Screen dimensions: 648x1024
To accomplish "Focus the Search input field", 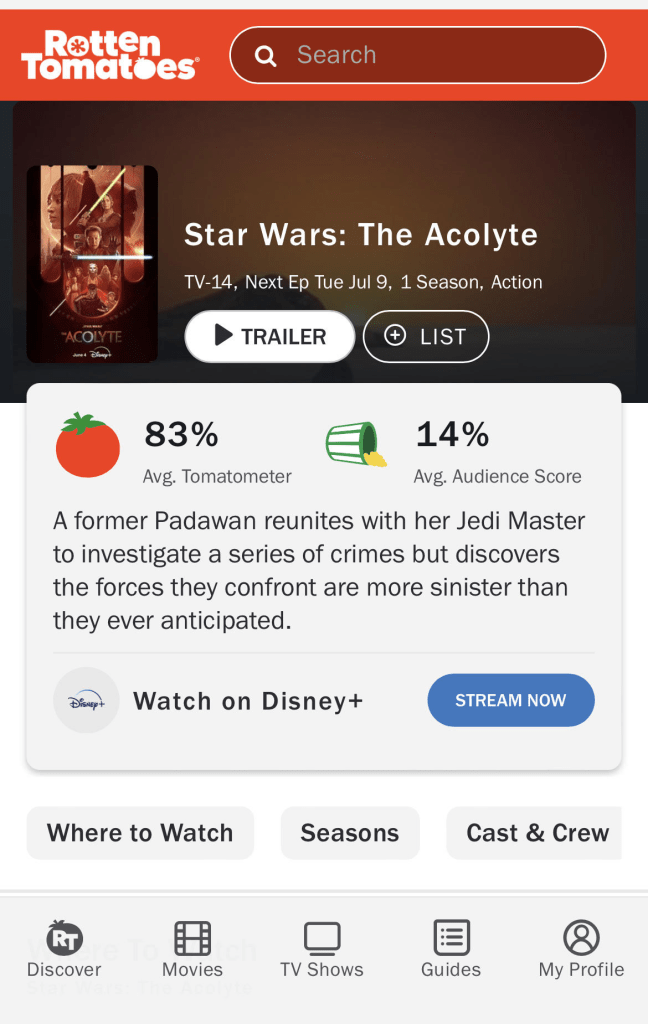I will pyautogui.click(x=440, y=55).
